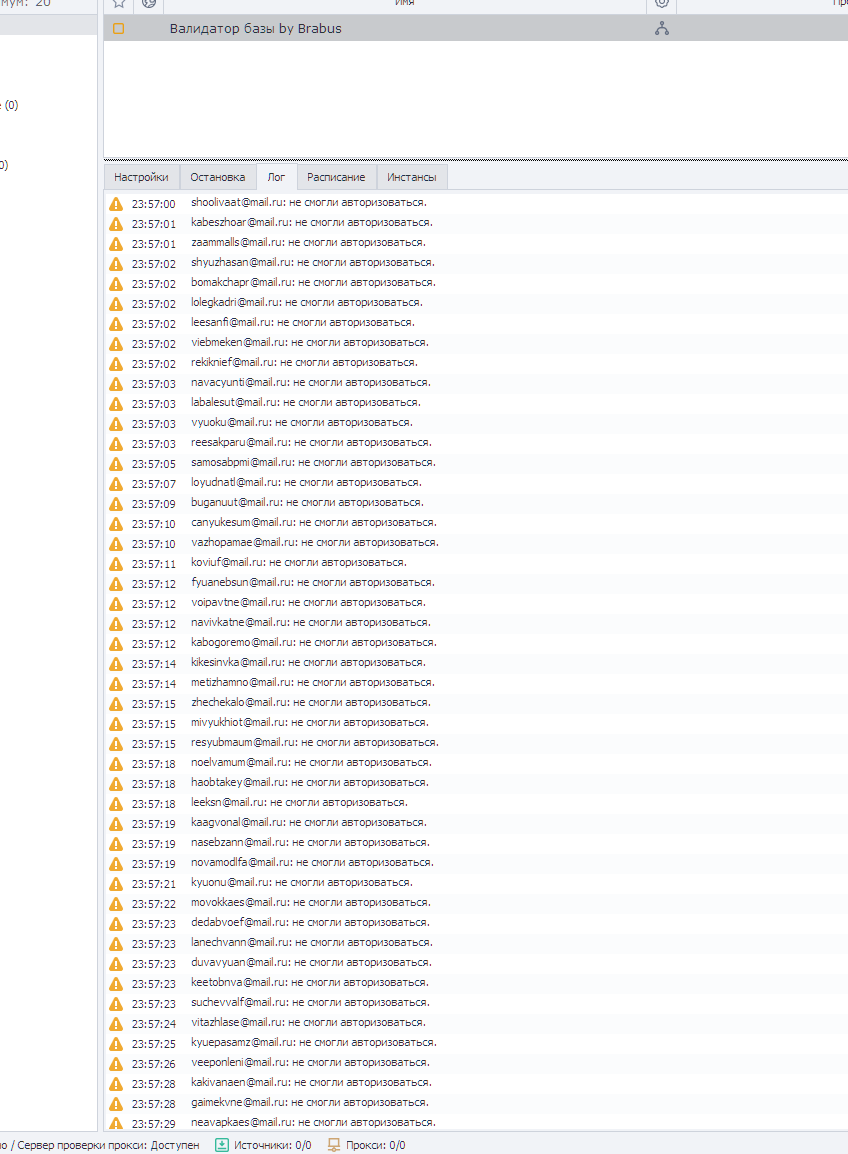
Task: Select log message for duvavyuan@mail.ru
Action: click(x=311, y=962)
